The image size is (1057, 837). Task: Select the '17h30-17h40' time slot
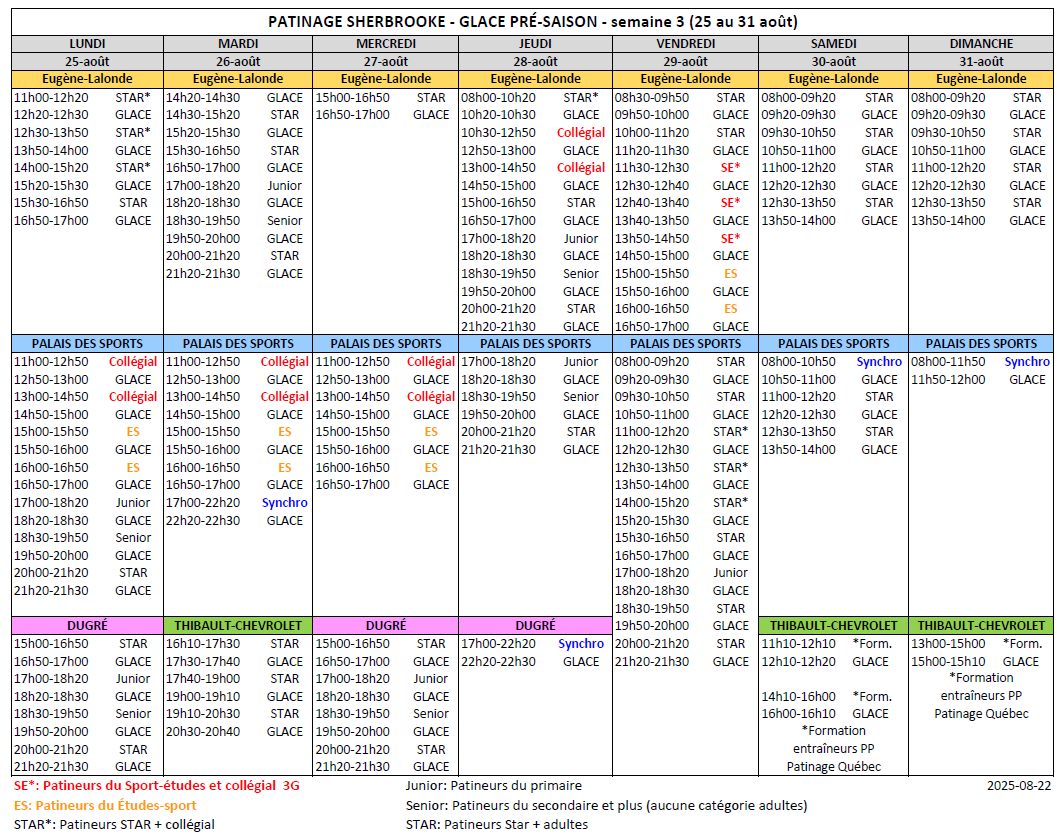click(203, 662)
